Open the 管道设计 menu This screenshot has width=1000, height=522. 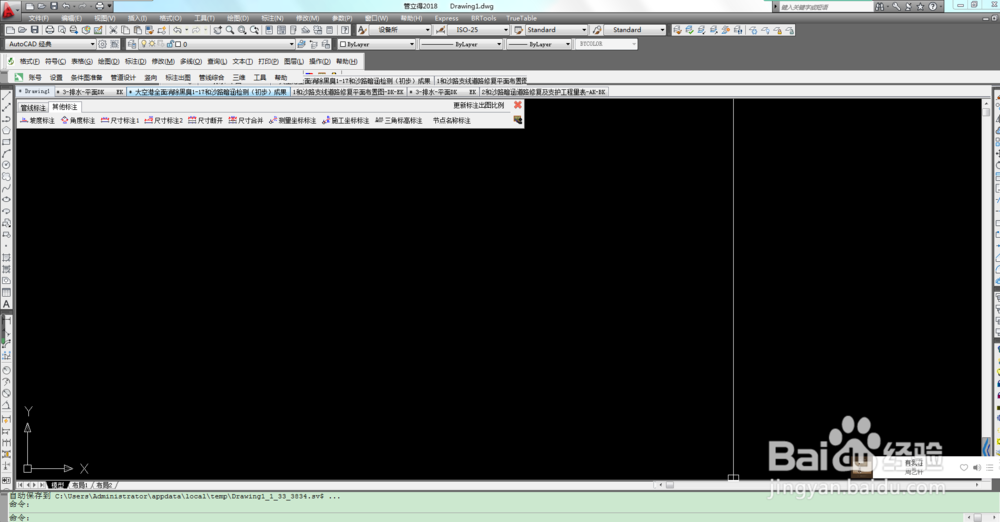[123, 77]
